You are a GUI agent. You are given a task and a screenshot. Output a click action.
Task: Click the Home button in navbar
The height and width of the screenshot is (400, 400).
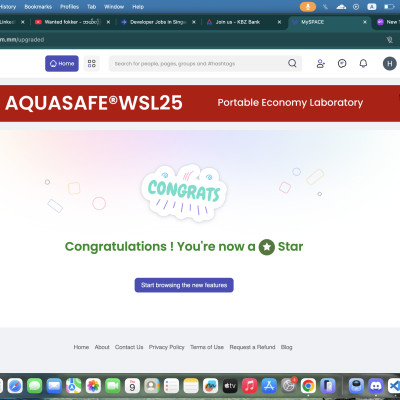[x=62, y=63]
